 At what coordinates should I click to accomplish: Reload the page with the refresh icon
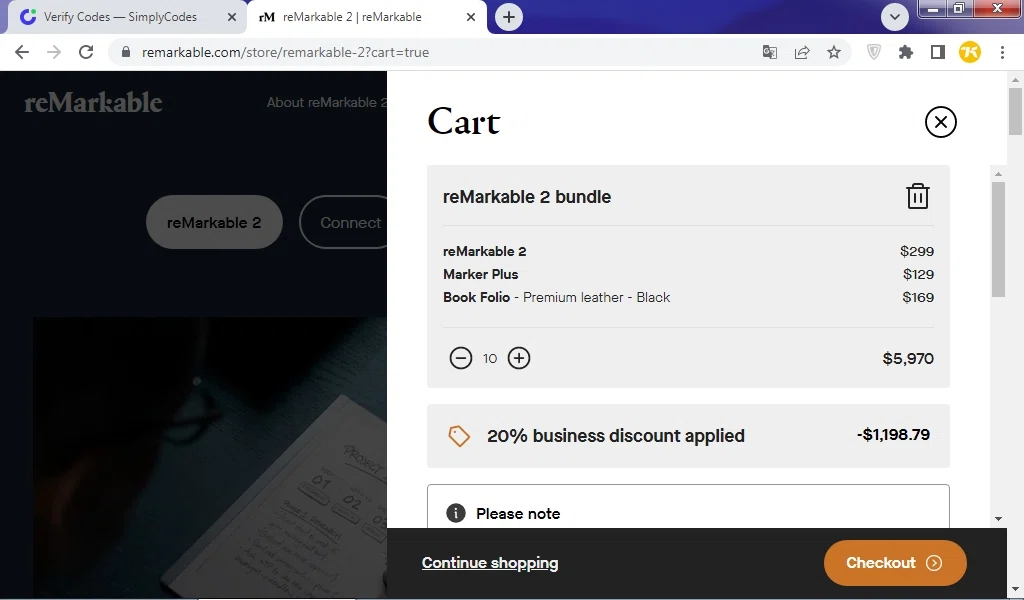pyautogui.click(x=86, y=52)
